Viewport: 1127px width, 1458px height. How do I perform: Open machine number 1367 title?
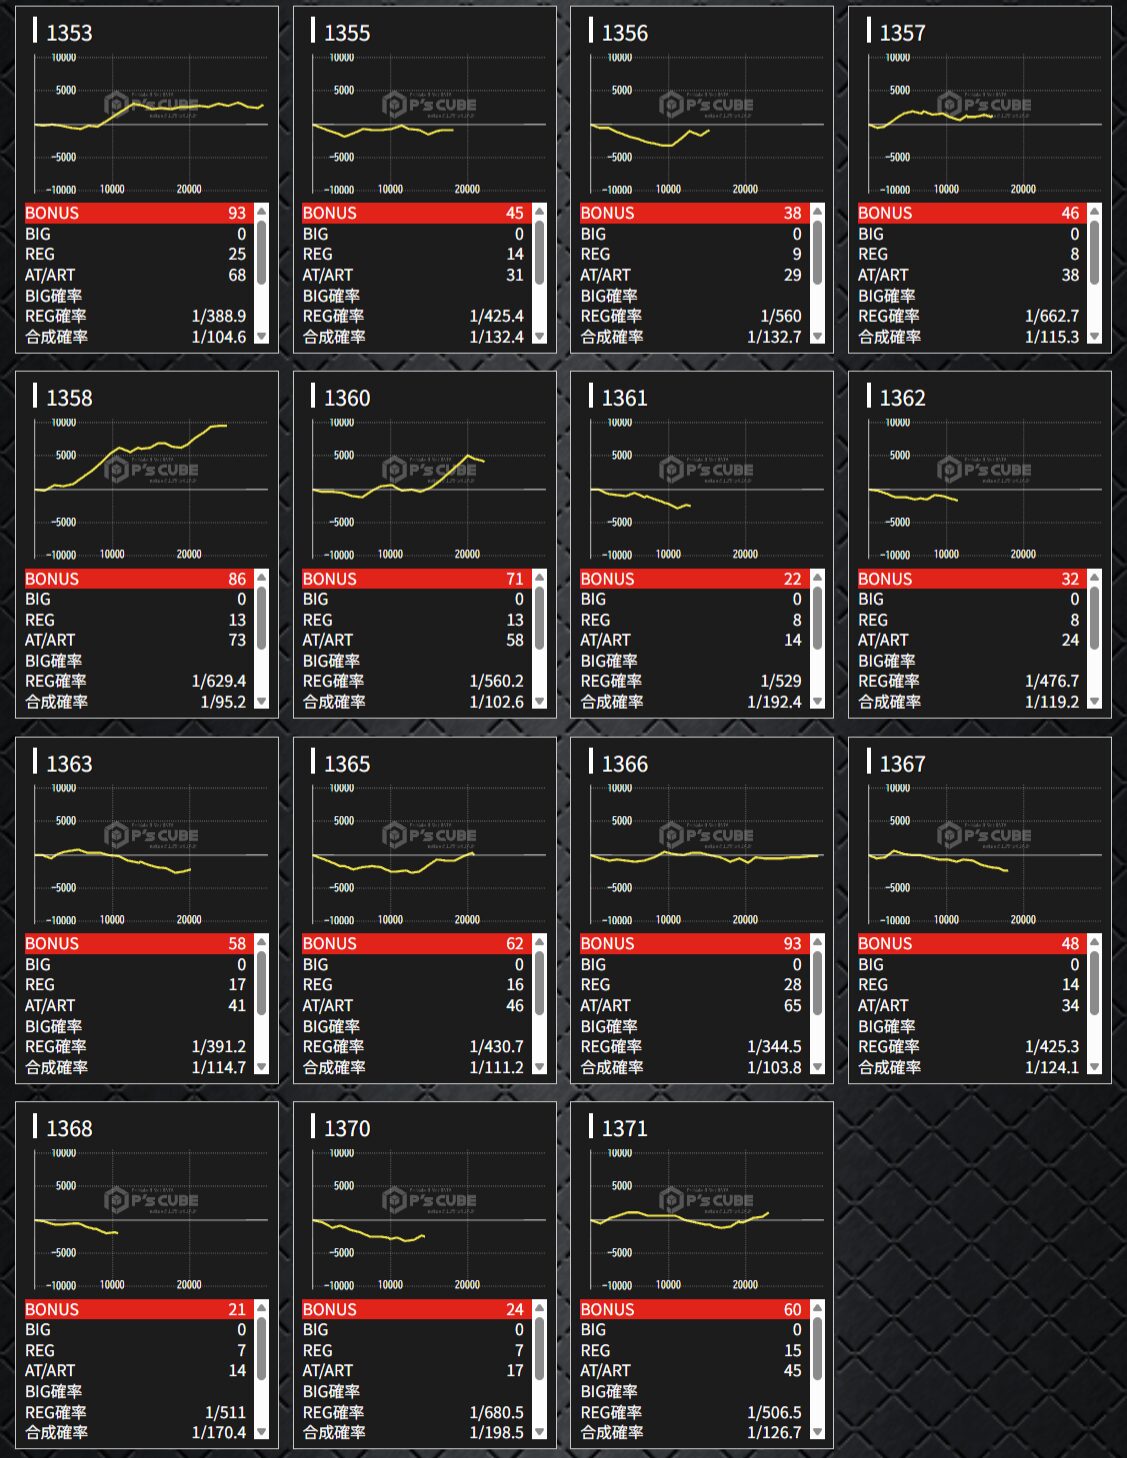pyautogui.click(x=902, y=764)
